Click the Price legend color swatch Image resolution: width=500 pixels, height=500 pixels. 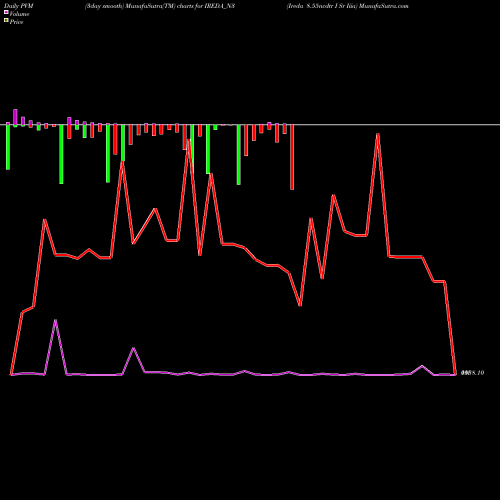point(6,21)
